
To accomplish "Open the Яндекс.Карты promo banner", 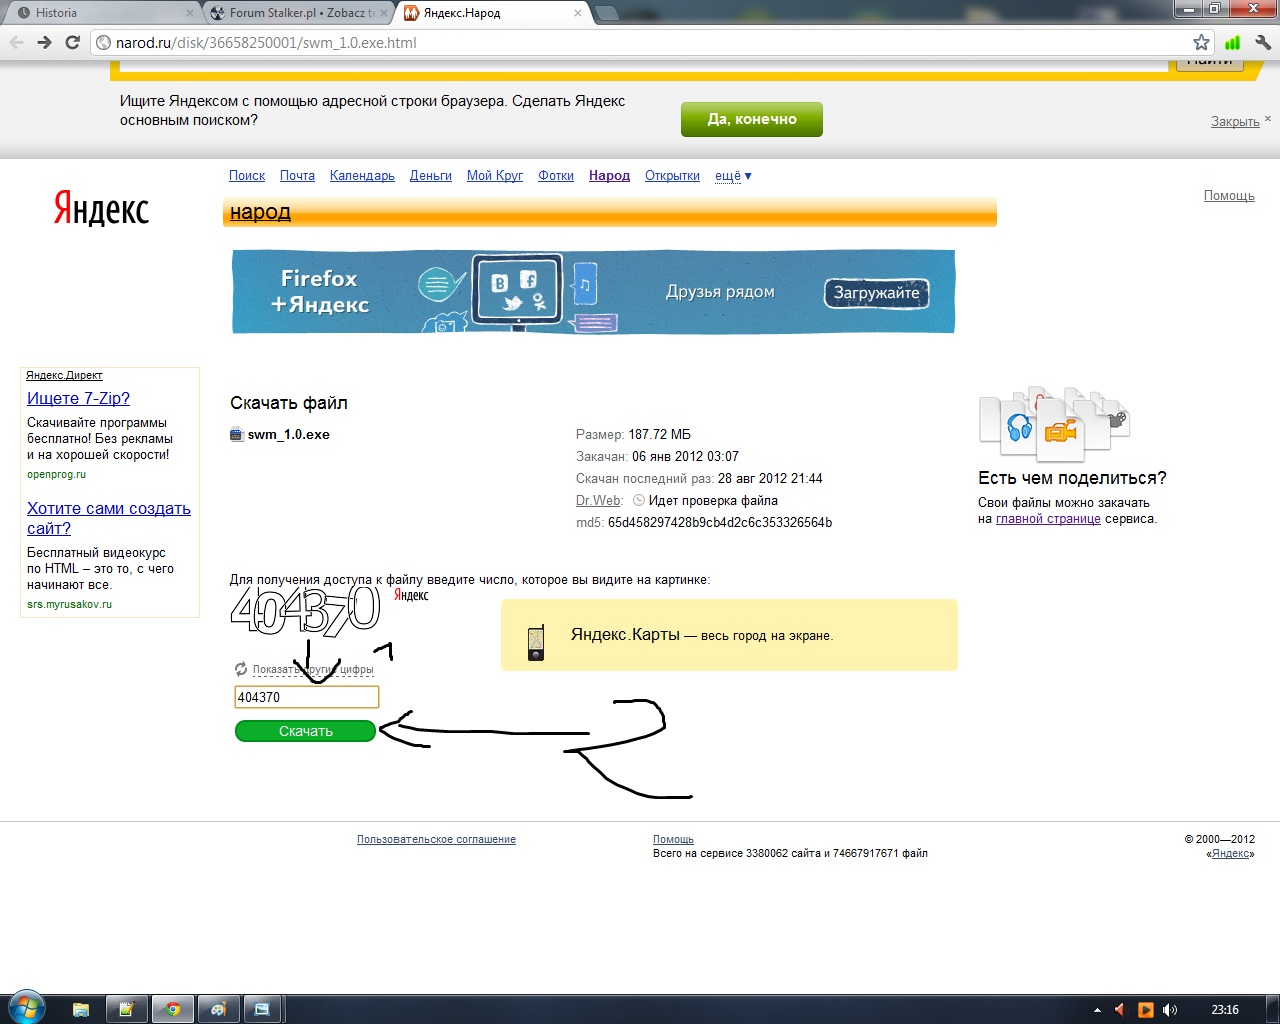I will (x=729, y=635).
